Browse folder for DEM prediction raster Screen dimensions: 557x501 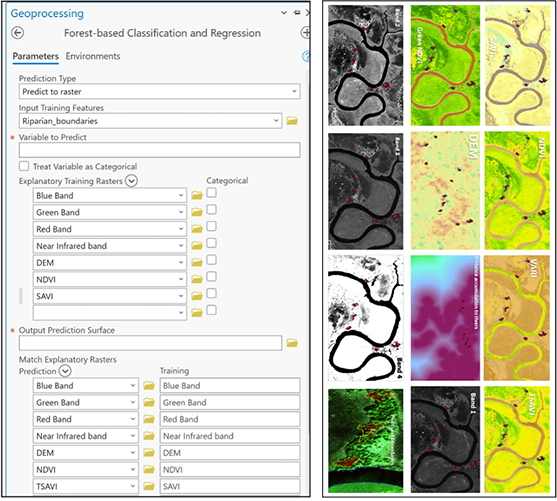[x=149, y=453]
